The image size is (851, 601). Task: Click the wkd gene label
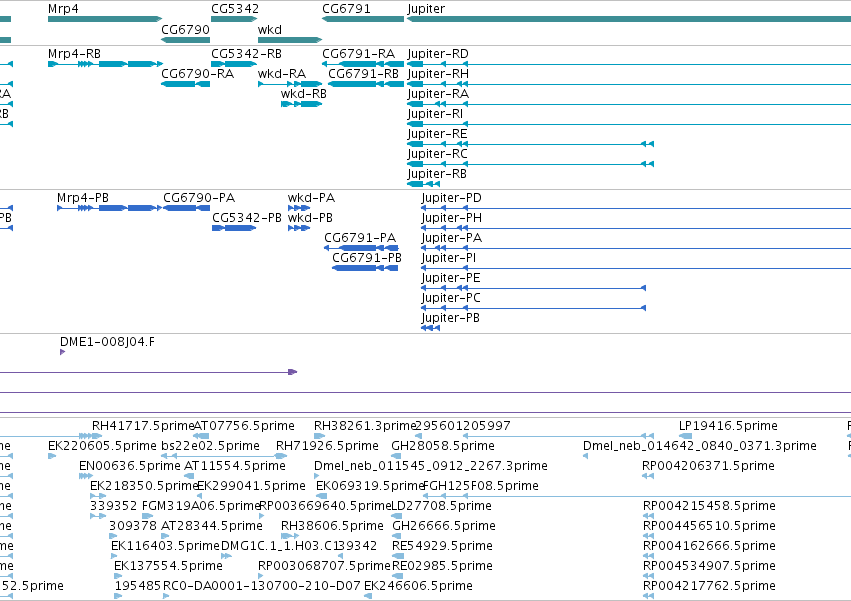point(270,29)
